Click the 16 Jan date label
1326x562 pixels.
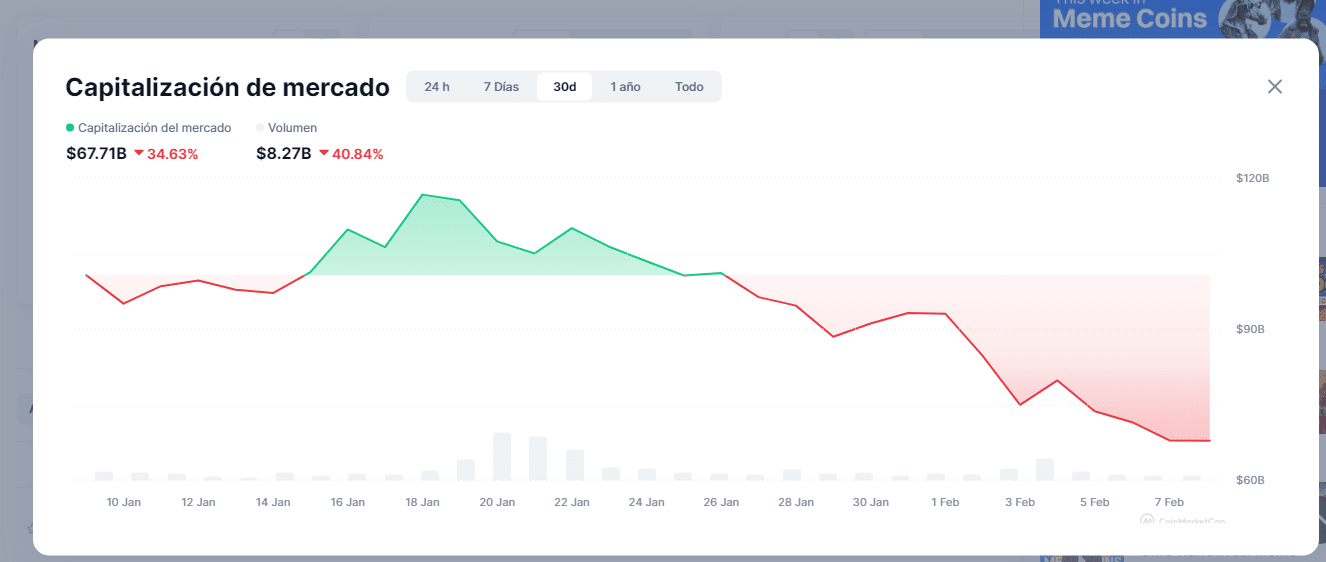pos(348,502)
